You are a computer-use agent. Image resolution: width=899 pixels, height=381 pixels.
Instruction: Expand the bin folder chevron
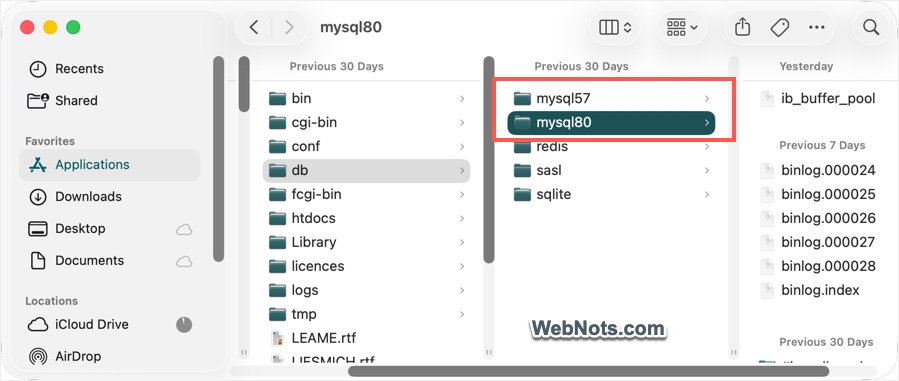coord(462,99)
